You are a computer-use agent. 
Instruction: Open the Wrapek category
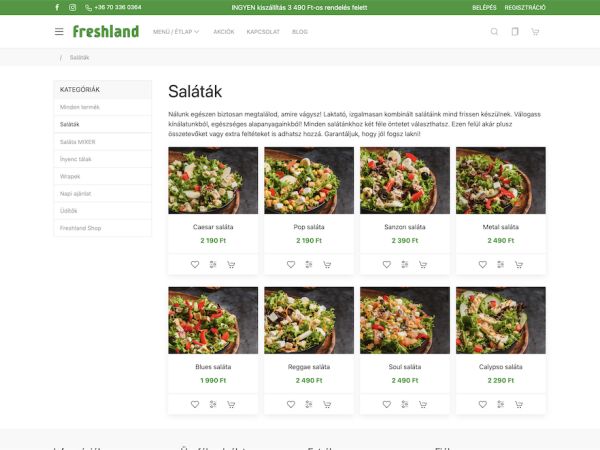103,176
